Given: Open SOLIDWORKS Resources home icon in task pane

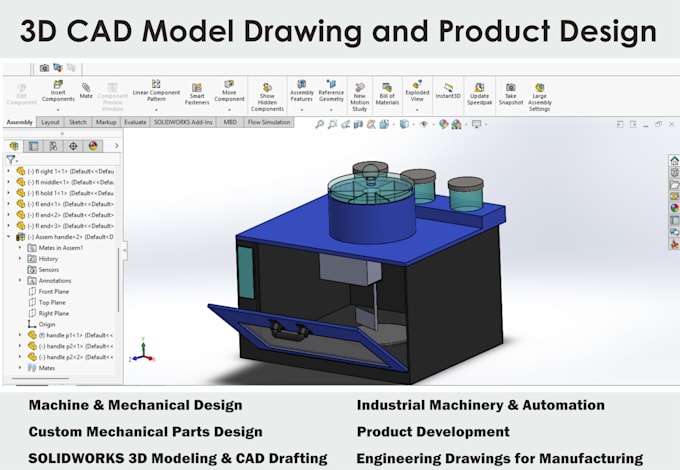Looking at the screenshot, I should click(674, 161).
